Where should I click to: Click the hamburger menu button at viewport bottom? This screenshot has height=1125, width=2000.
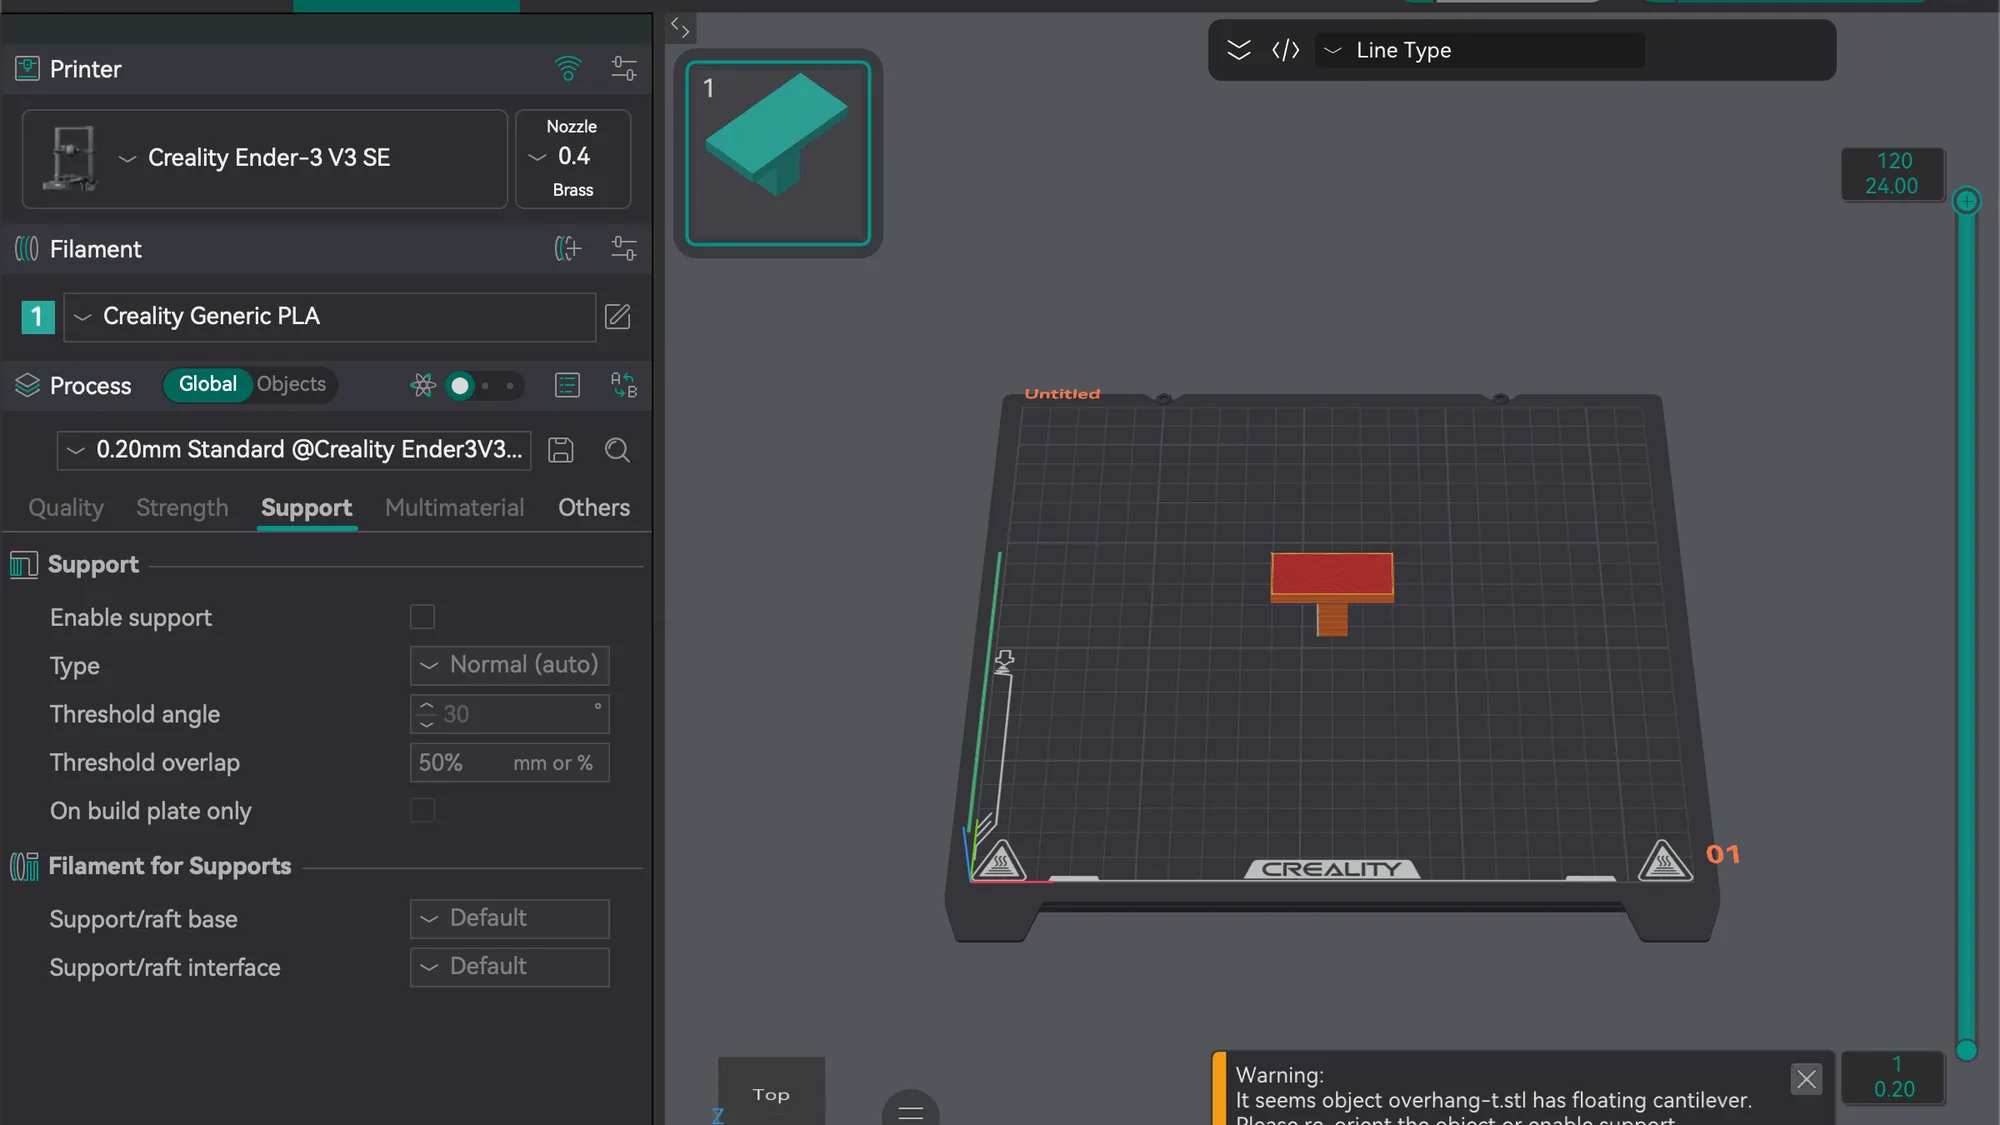(910, 1111)
